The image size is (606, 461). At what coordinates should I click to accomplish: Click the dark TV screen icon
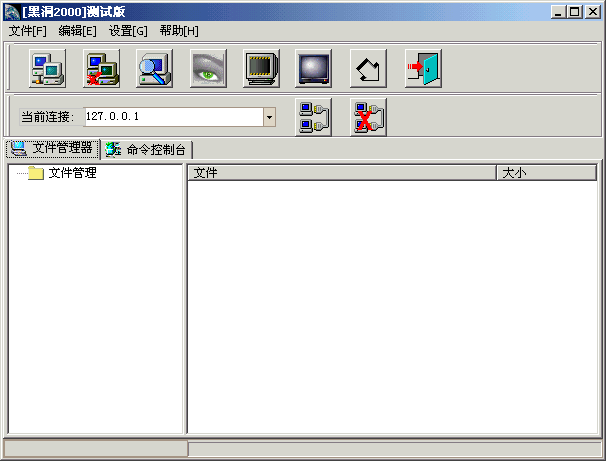pyautogui.click(x=314, y=68)
